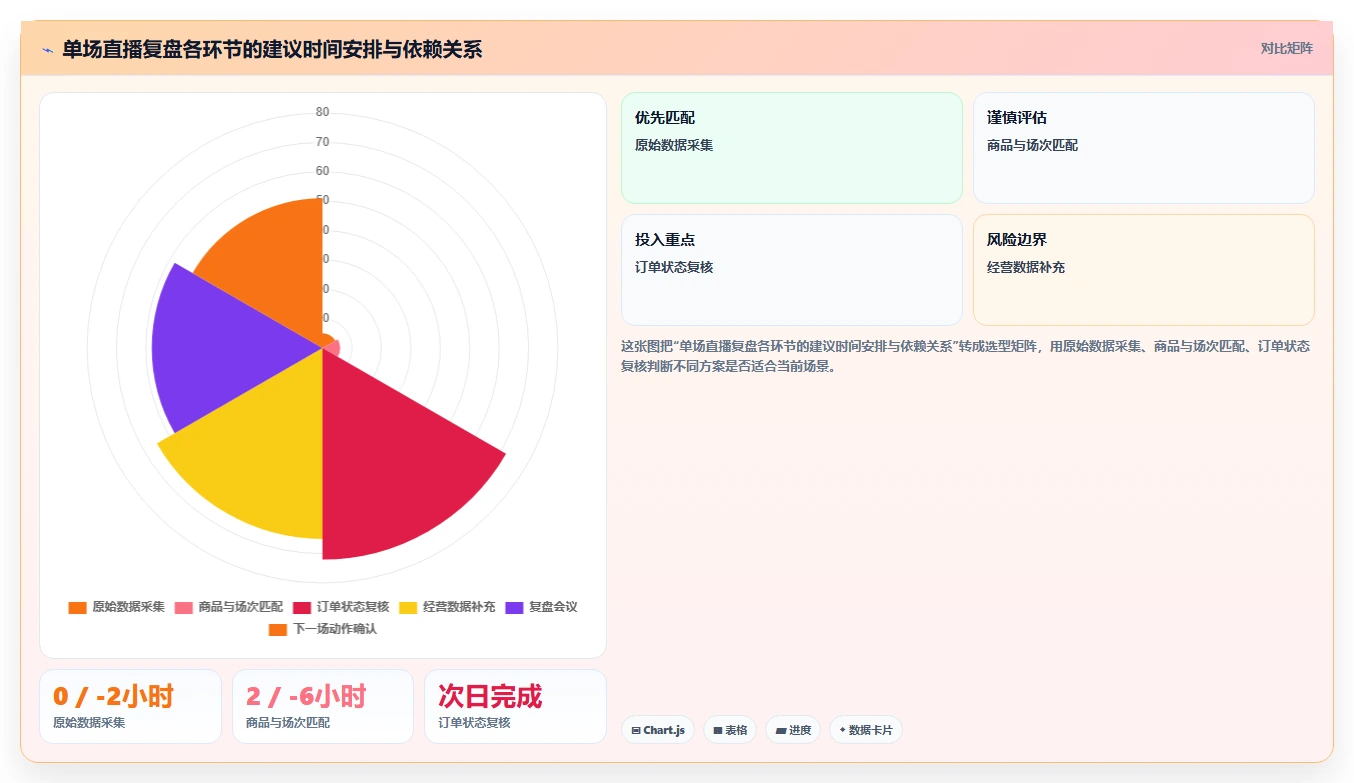Open the 投入重点 matrix card
This screenshot has width=1354, height=783.
[792, 270]
